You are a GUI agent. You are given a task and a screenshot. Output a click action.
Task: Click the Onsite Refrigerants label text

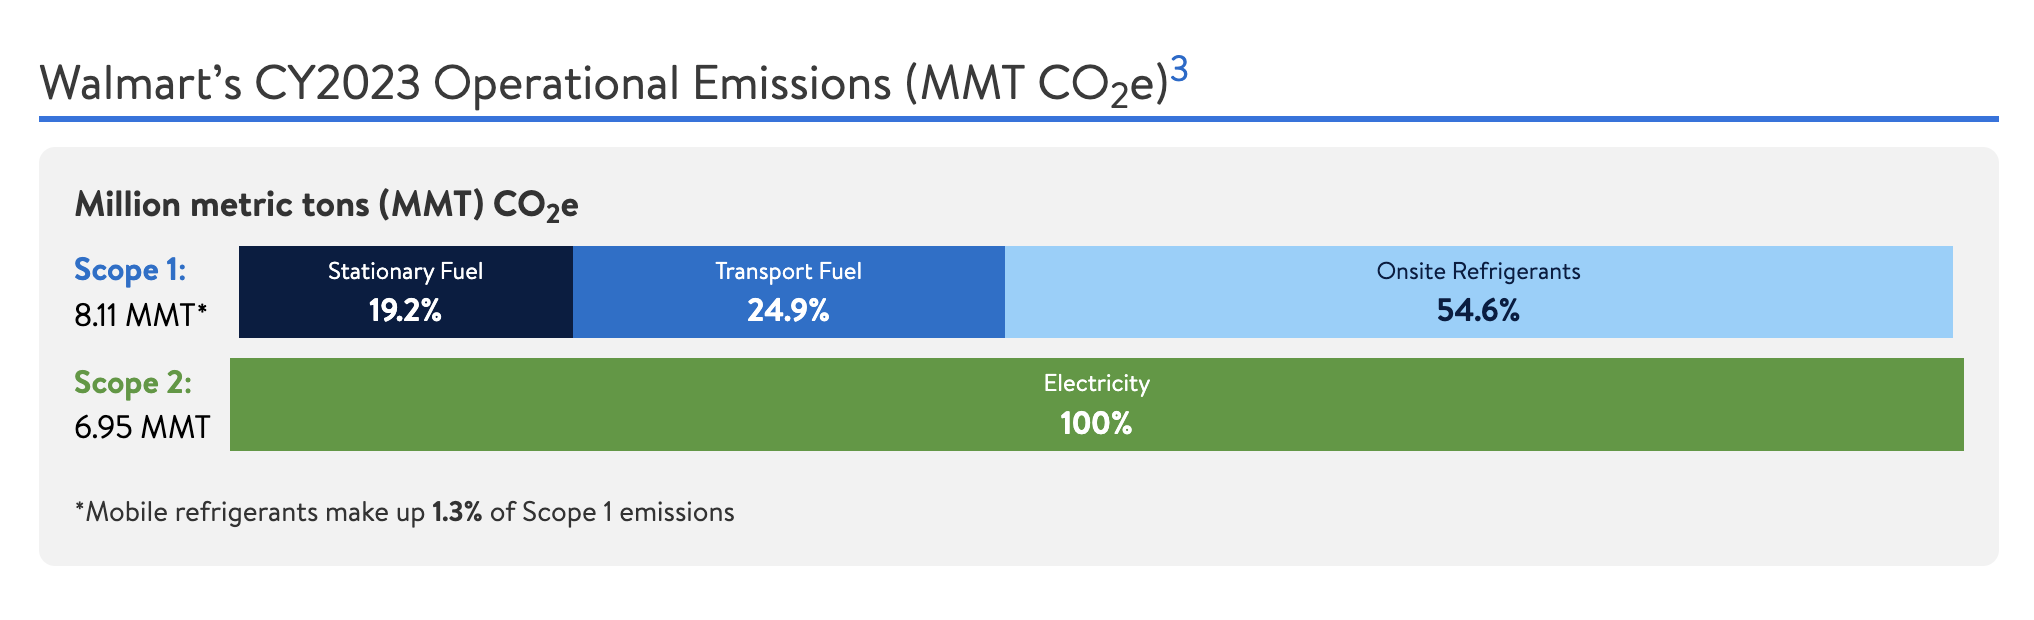(1478, 272)
